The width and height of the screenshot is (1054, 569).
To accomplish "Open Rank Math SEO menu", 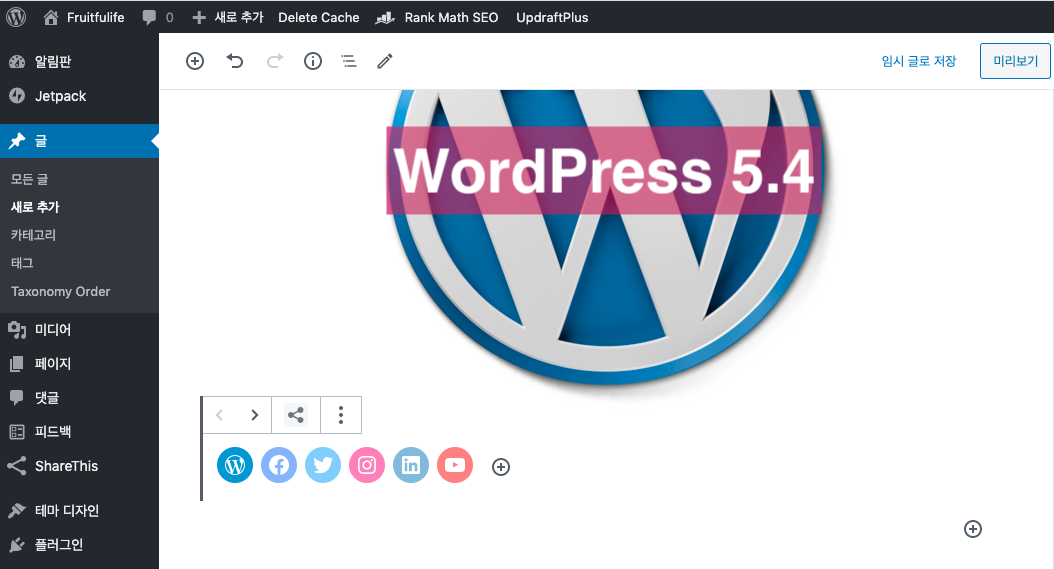I will pos(437,17).
